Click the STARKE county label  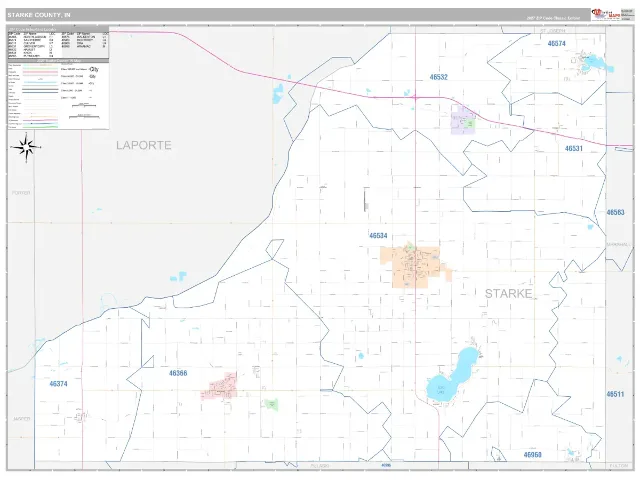[x=509, y=293]
